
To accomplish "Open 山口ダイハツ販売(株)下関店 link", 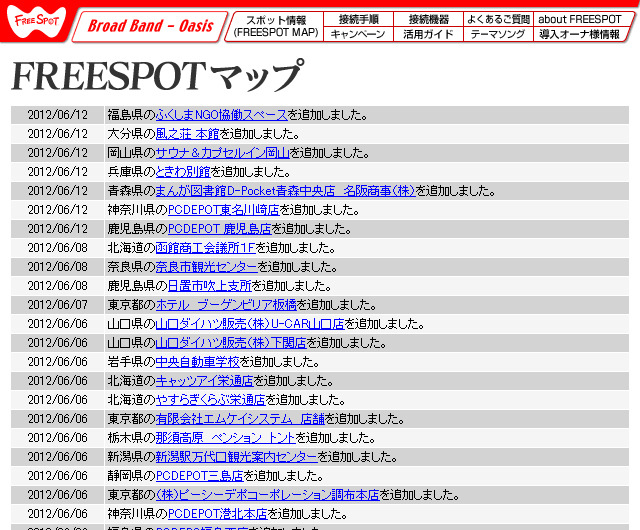I will 231,343.
